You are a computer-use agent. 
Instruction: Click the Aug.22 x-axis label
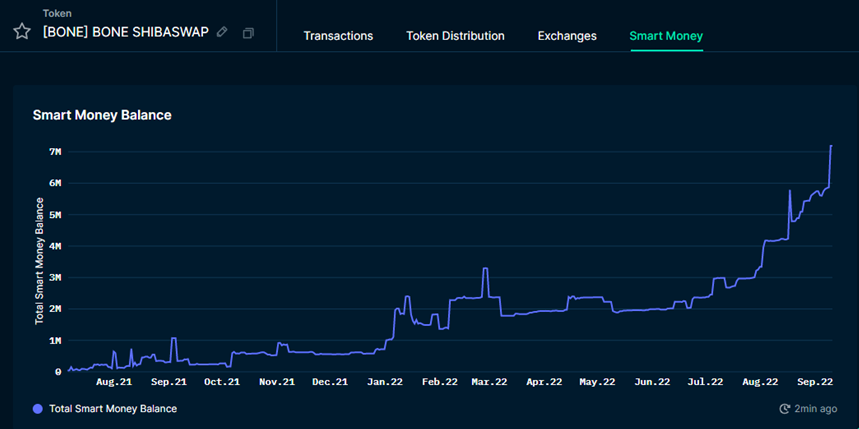759,381
